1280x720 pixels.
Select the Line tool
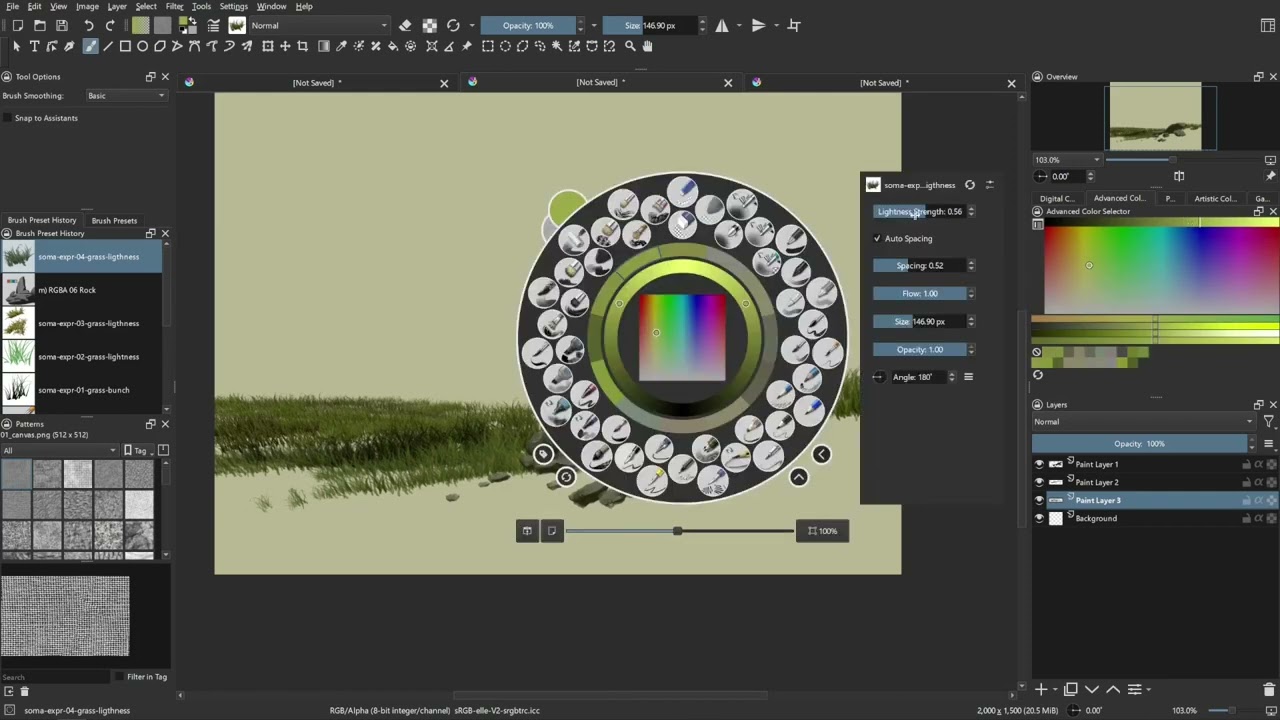[108, 46]
